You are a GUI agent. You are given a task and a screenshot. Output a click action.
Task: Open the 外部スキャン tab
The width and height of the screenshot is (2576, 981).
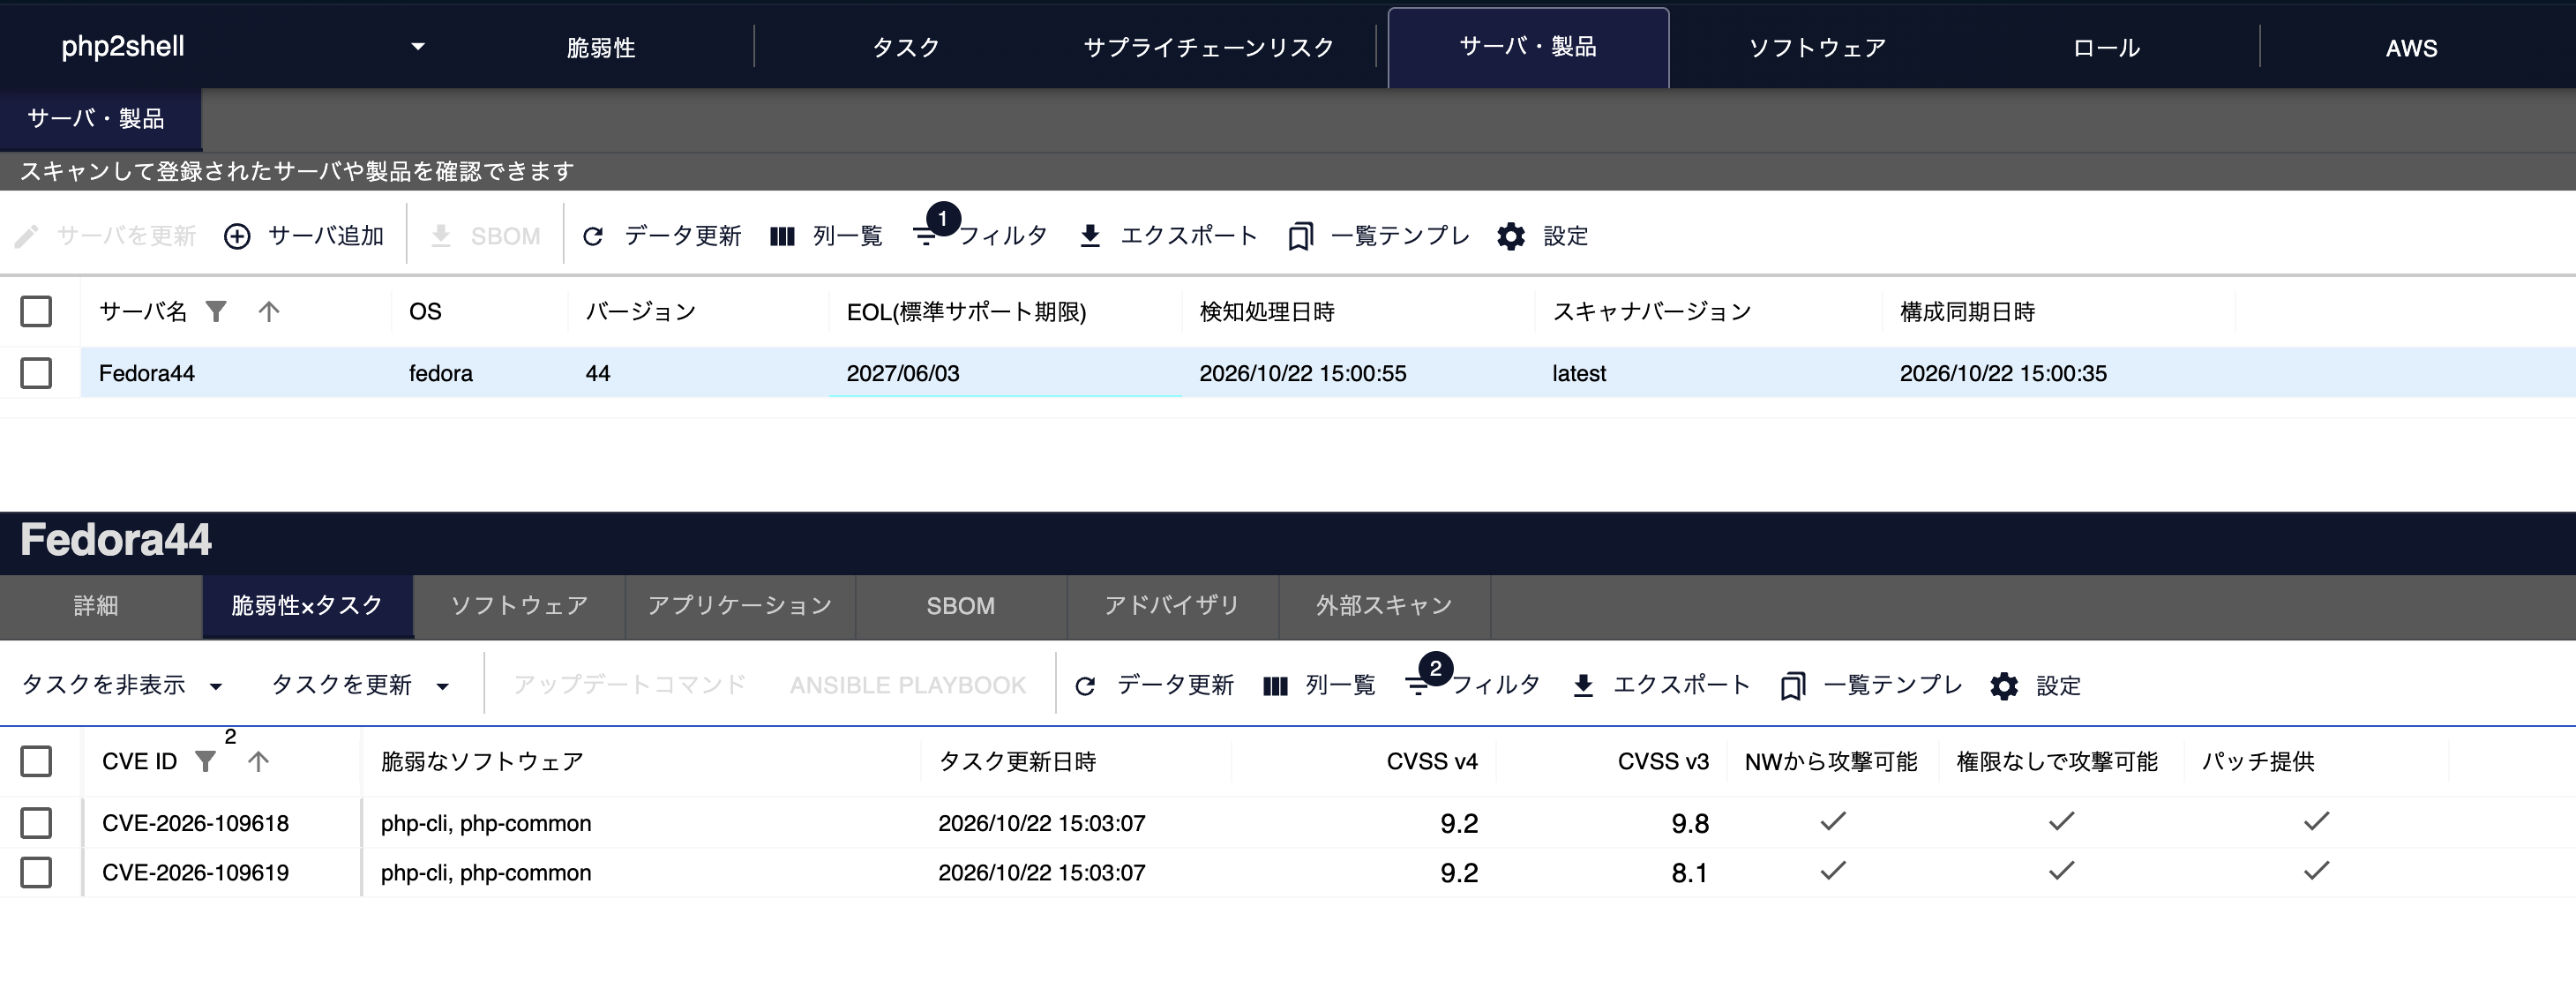1384,606
